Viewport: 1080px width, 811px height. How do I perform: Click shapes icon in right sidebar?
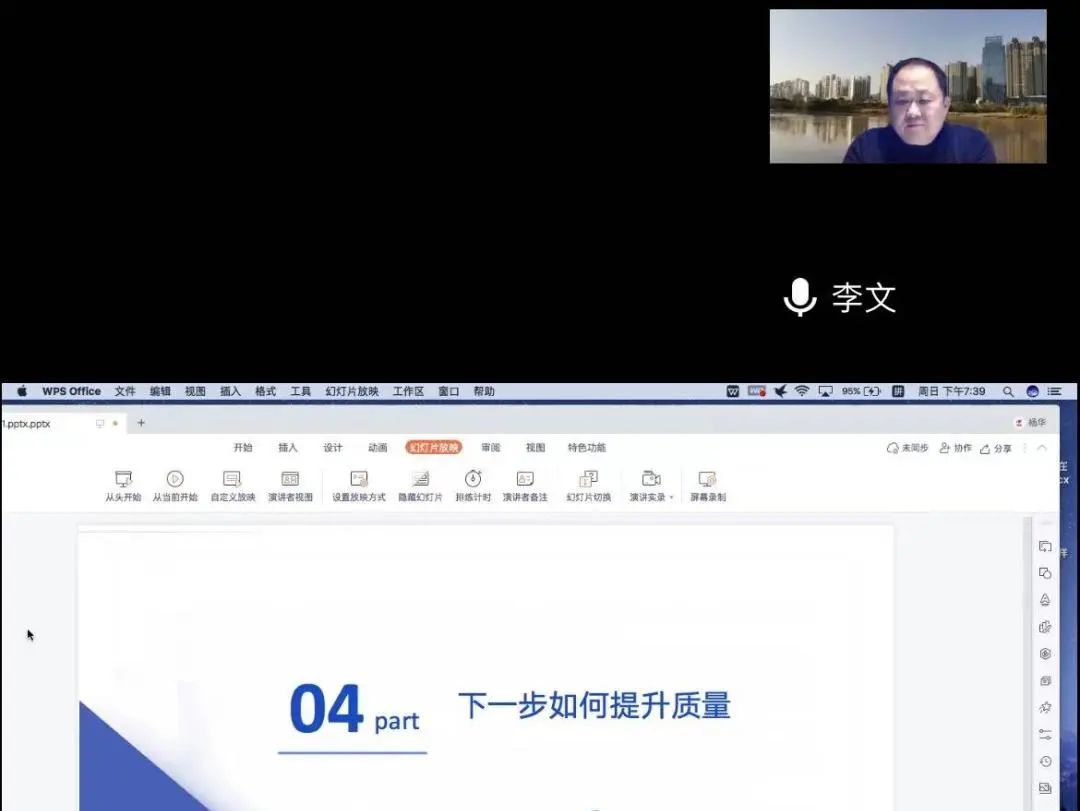1045,573
